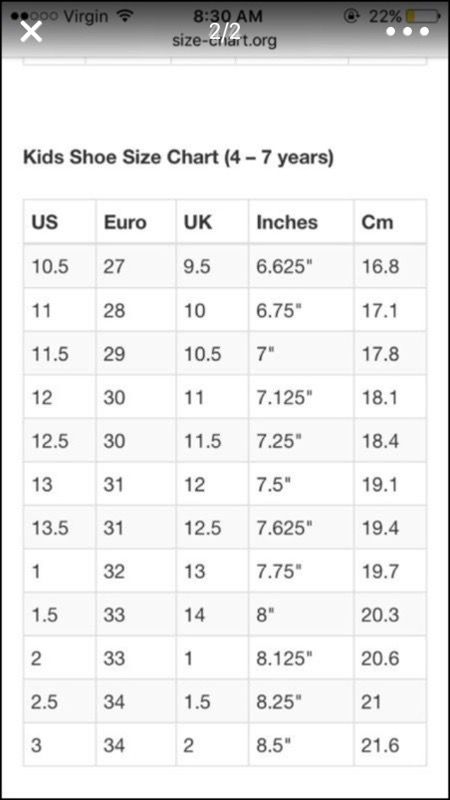Screen dimensions: 450x800
Task: Tap the cellular signal dots
Action: (34, 17)
